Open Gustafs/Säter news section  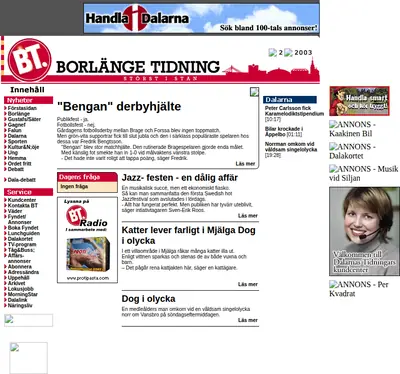click(x=24, y=119)
